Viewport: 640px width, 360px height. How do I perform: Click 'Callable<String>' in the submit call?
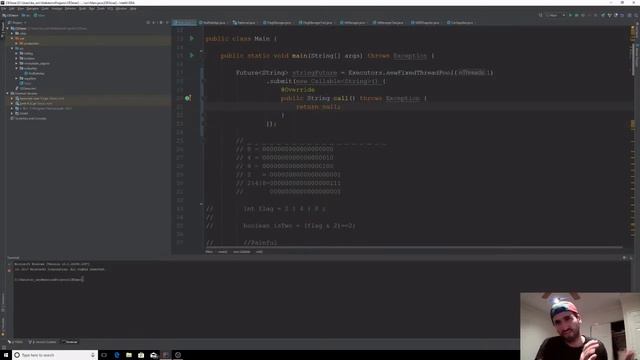point(344,81)
